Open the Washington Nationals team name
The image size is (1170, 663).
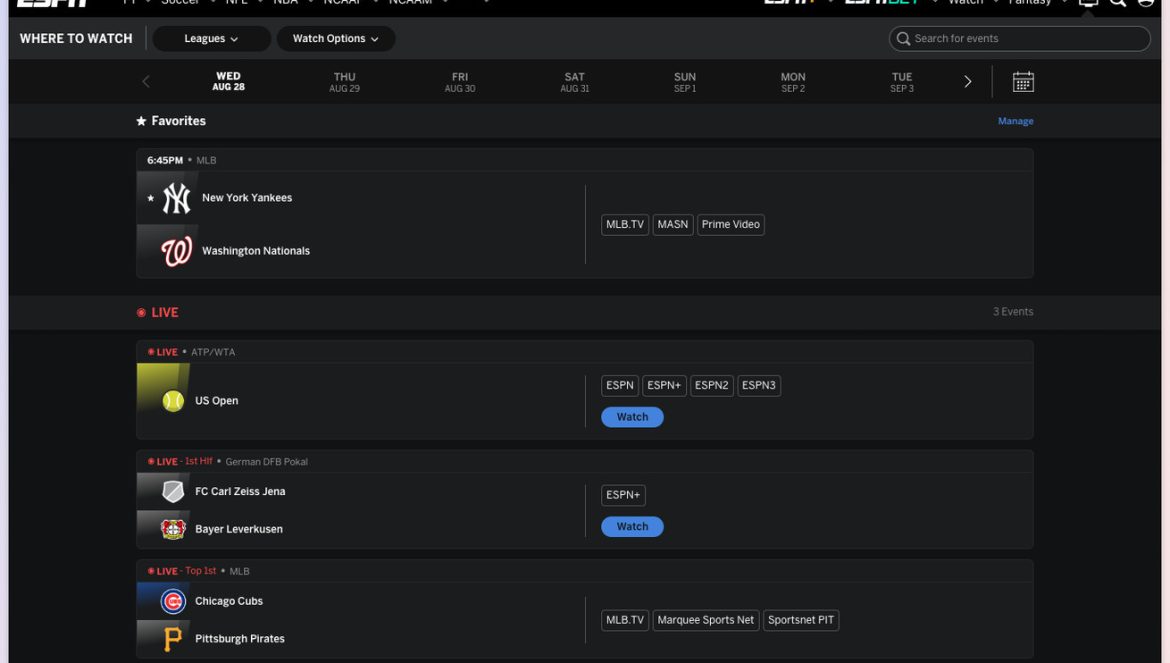(x=256, y=251)
